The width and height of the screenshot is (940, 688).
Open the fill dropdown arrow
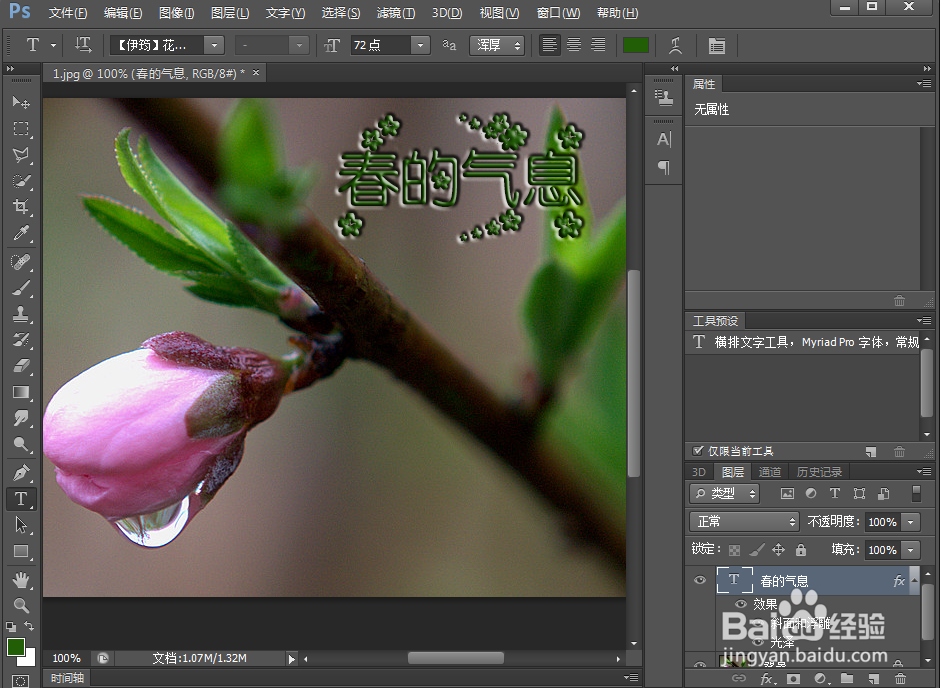coord(911,550)
